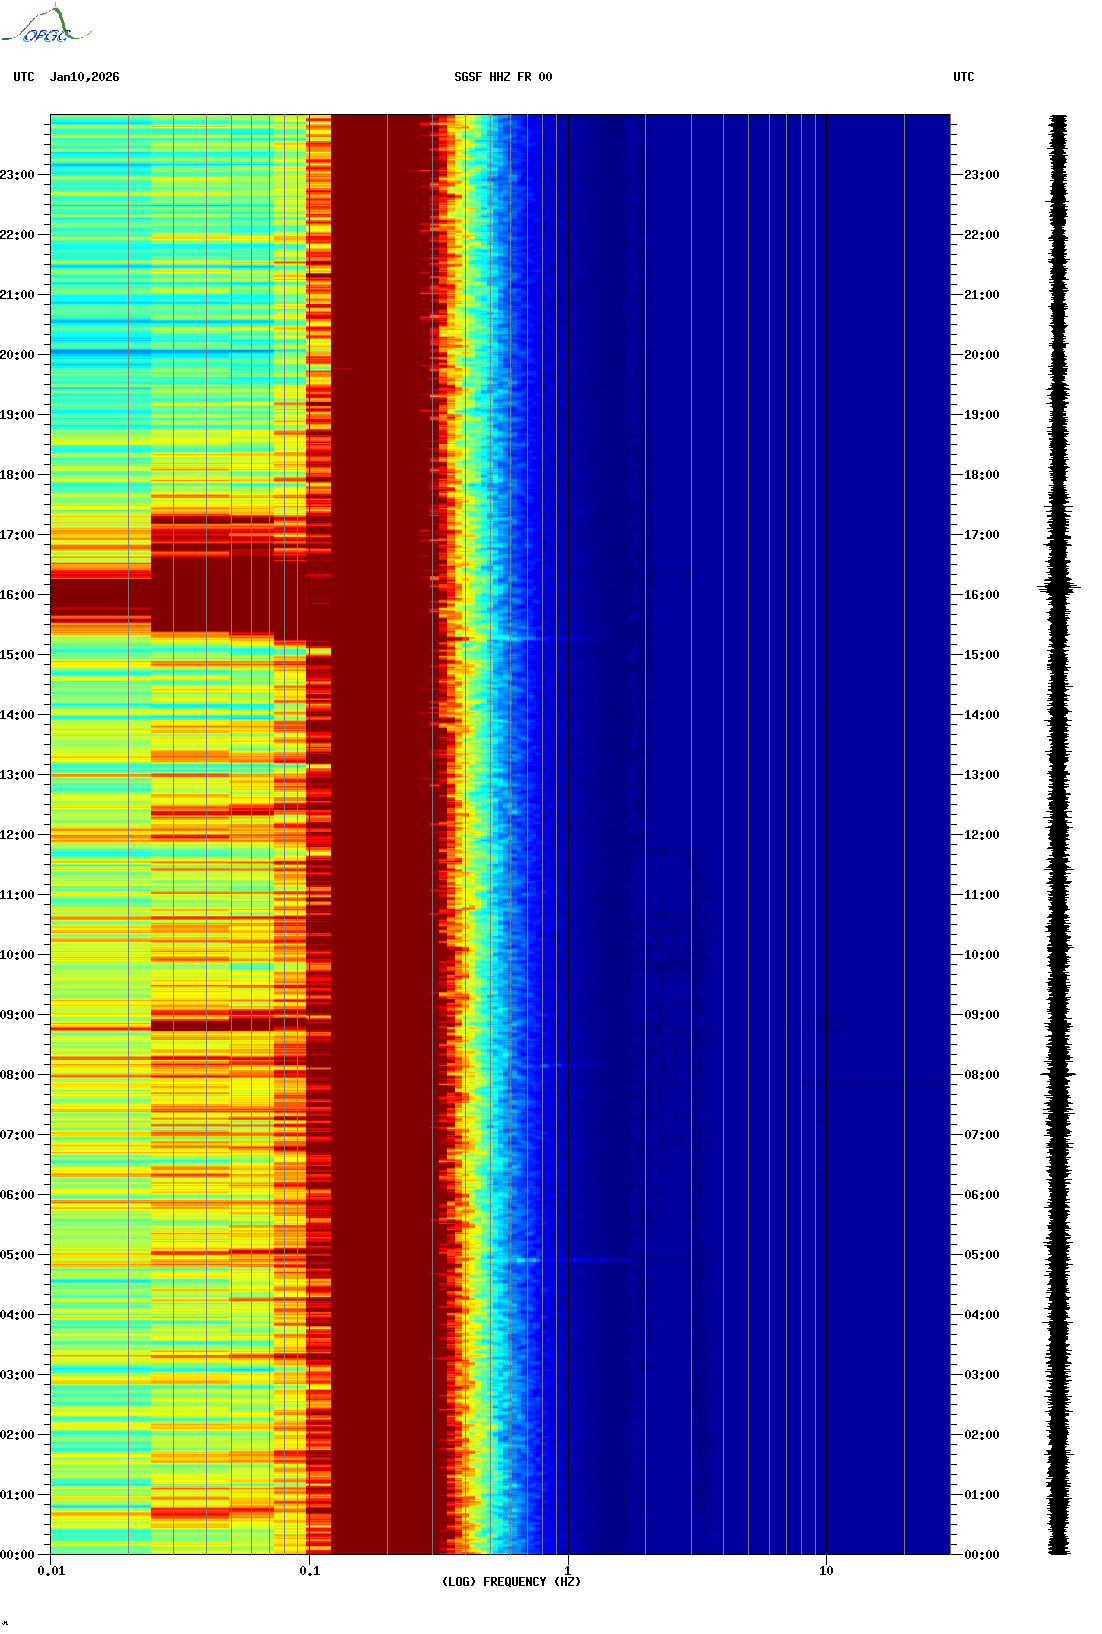
Task: Click the 0.01 frequency axis tick label
Action: click(x=51, y=1570)
